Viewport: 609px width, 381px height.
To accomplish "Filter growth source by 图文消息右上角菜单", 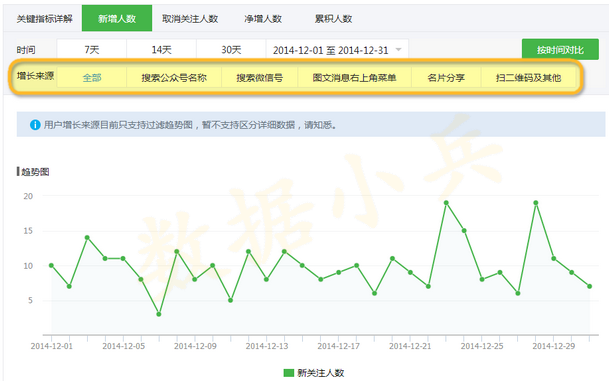I will 354,78.
